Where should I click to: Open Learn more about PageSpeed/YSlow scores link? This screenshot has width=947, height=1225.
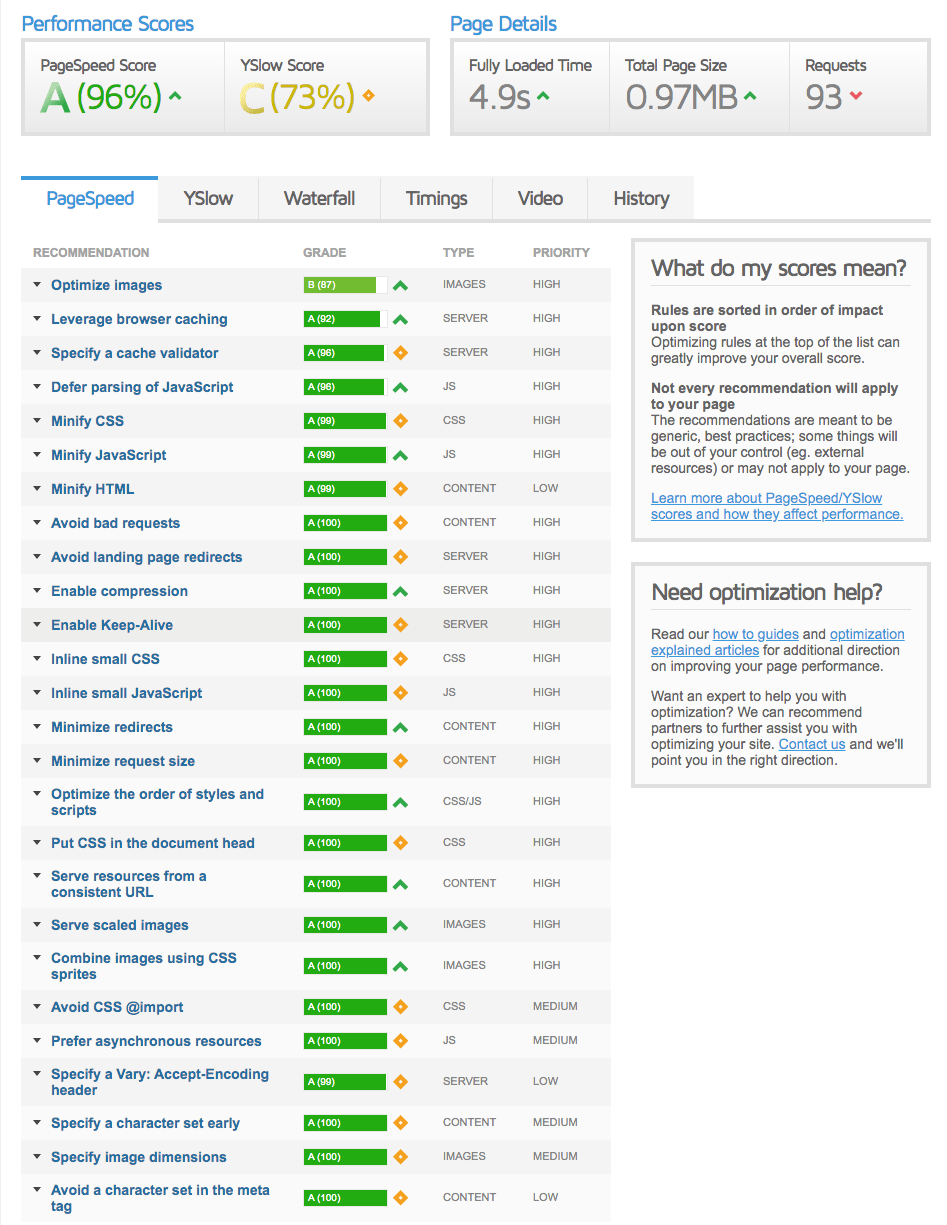point(777,506)
